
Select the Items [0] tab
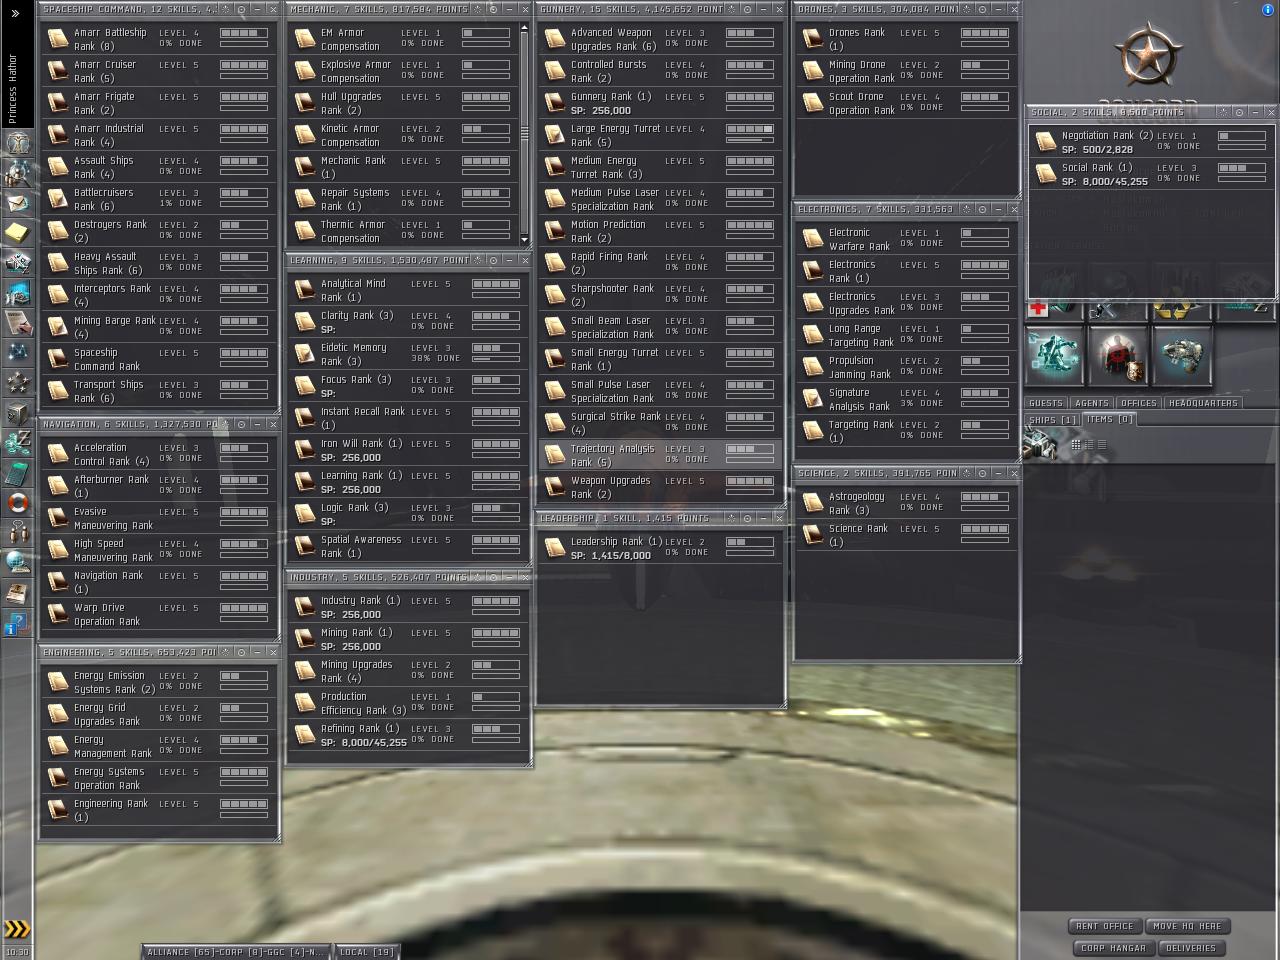tap(1109, 419)
